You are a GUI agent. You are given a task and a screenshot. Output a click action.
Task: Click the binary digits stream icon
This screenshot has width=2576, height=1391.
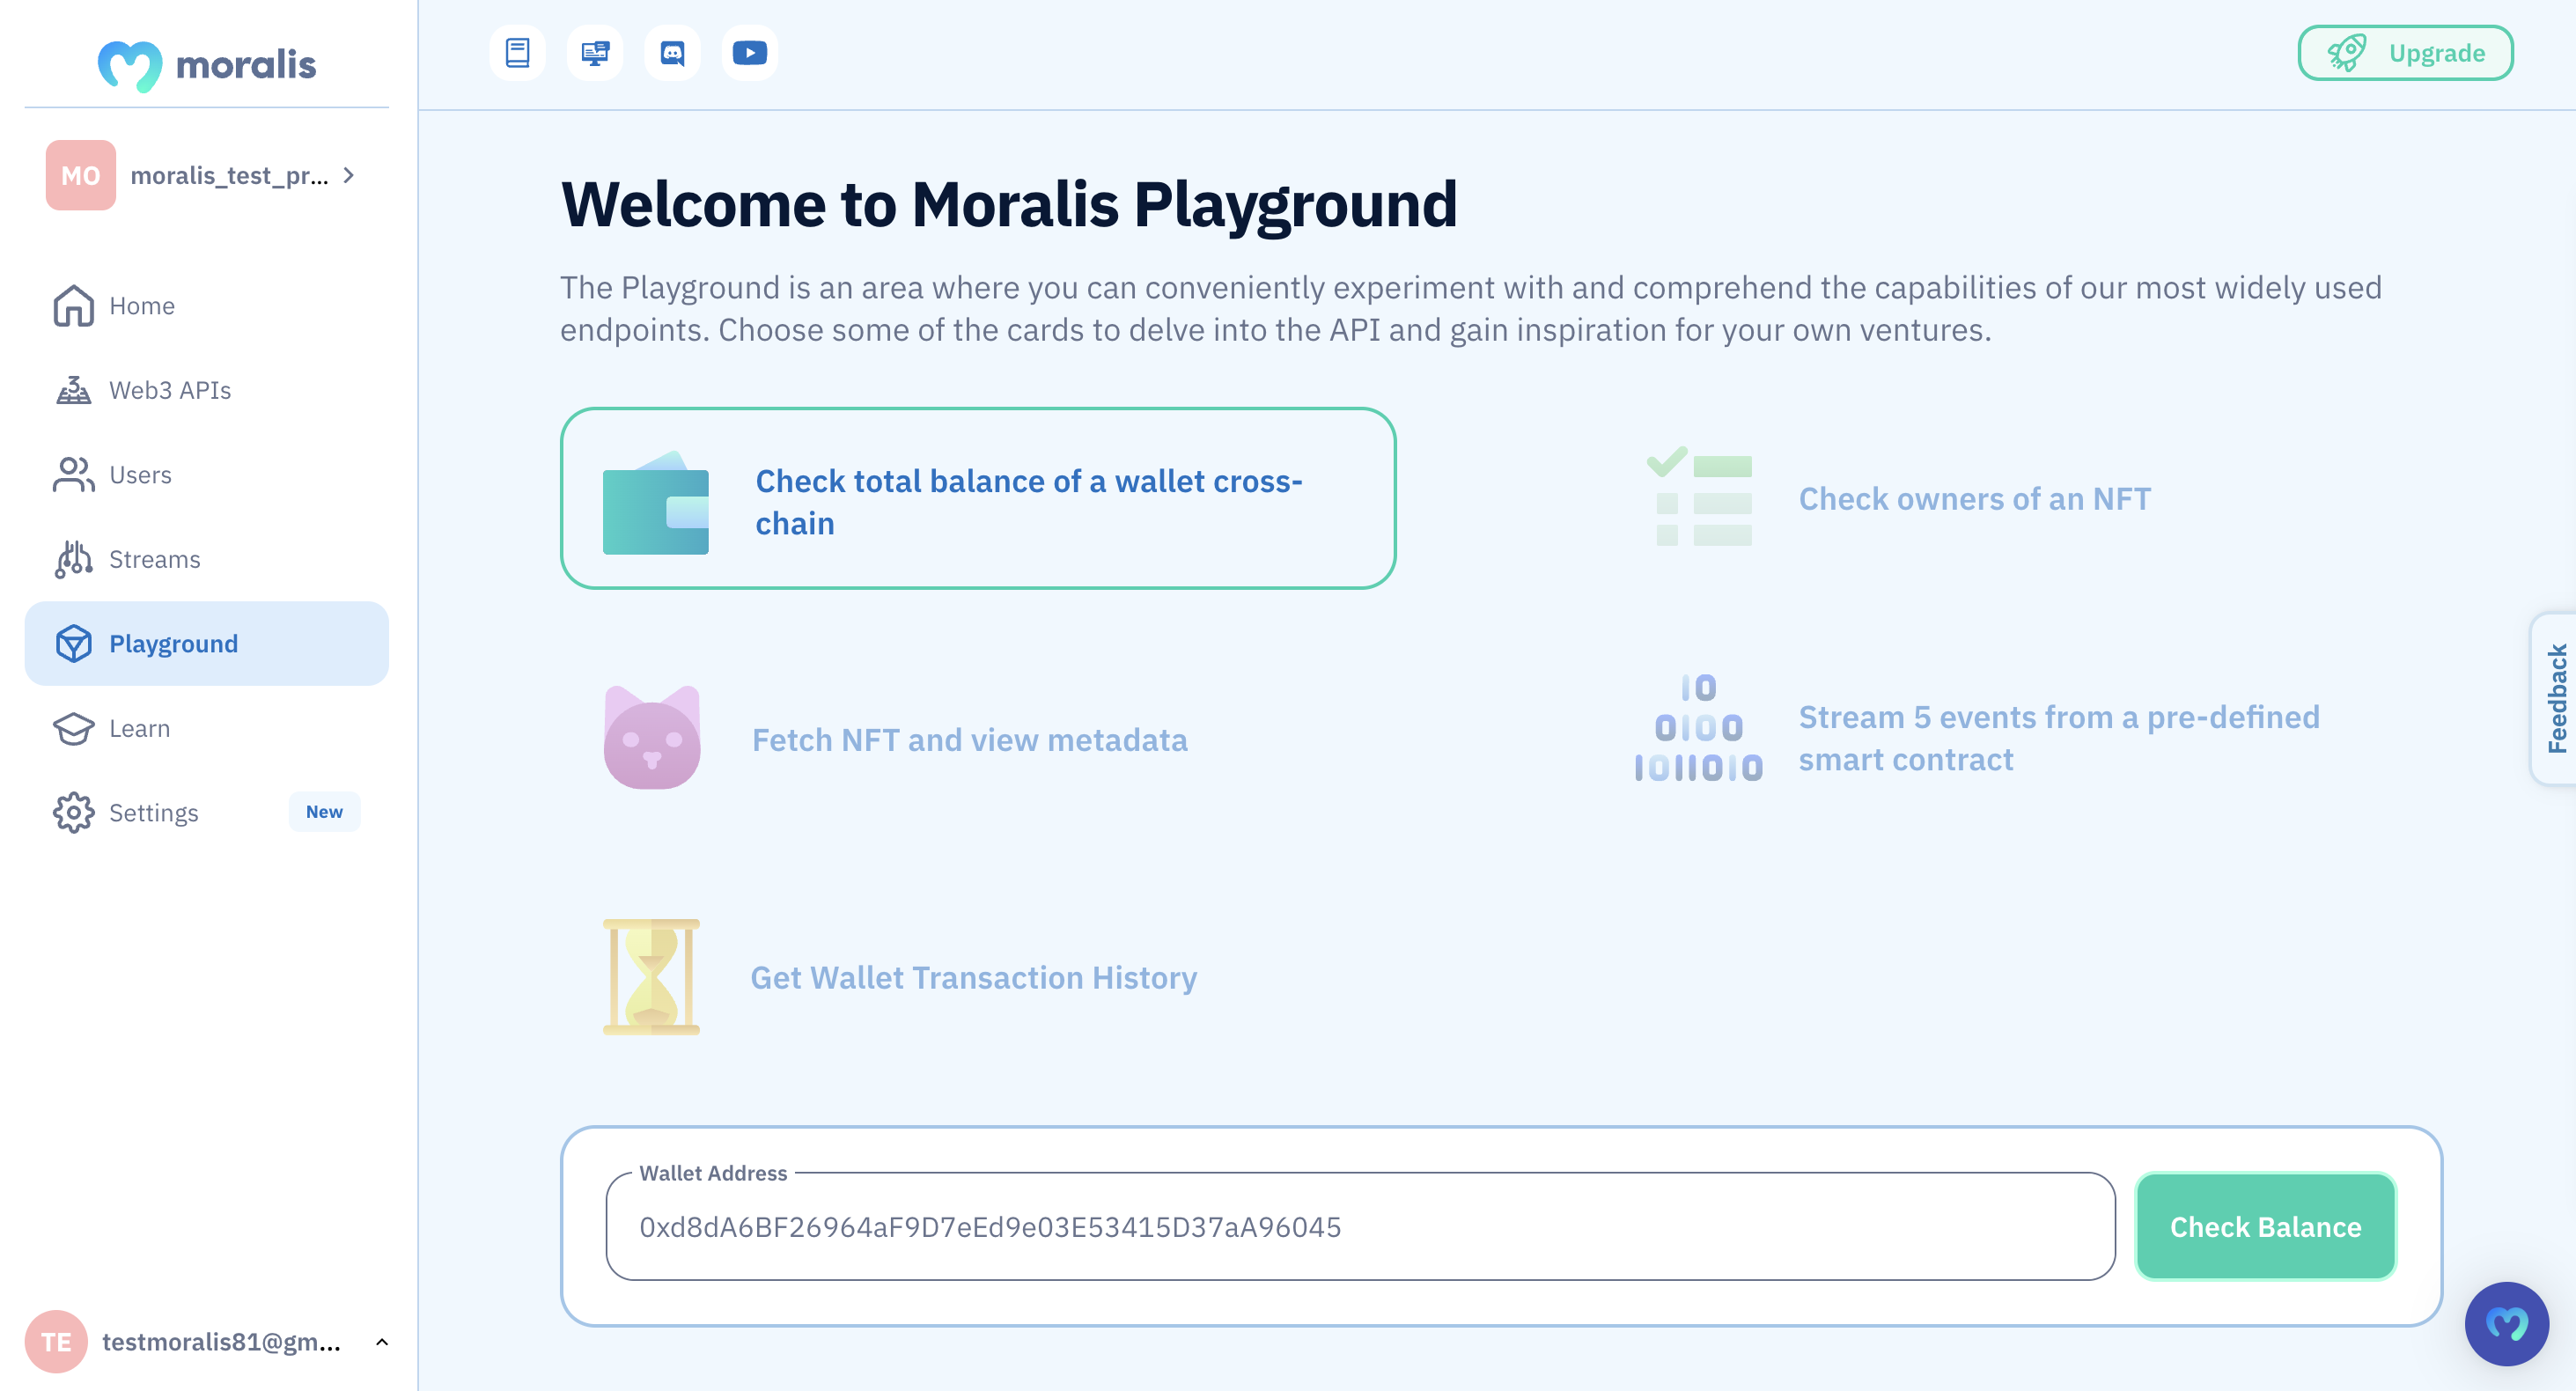[1698, 728]
